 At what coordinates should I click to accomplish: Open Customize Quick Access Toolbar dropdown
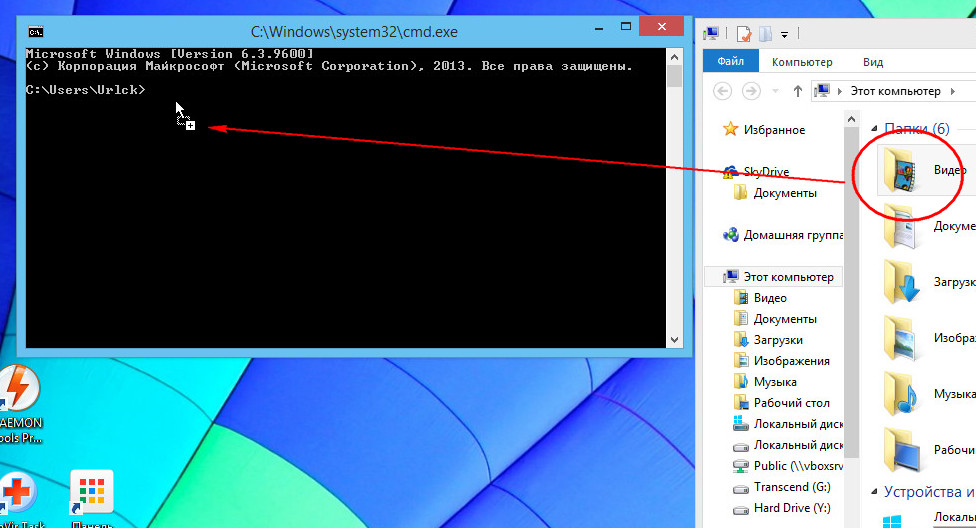pos(784,35)
